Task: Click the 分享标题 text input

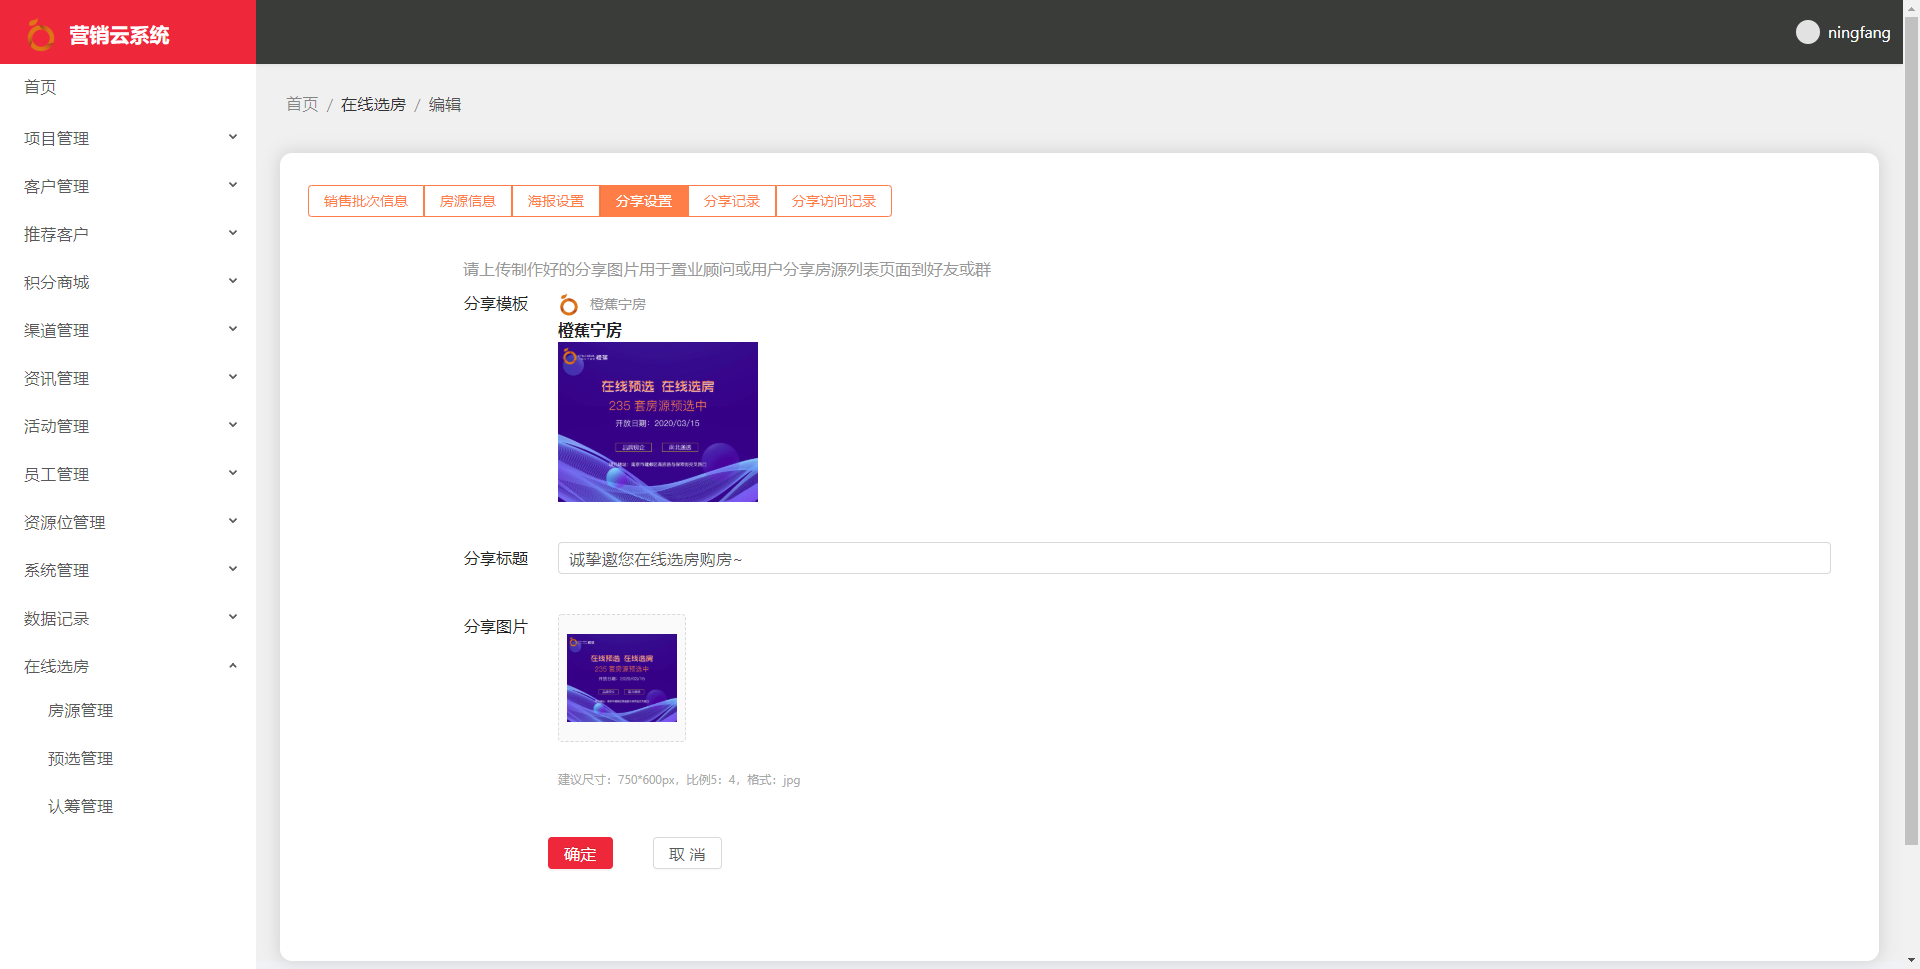Action: 1194,558
